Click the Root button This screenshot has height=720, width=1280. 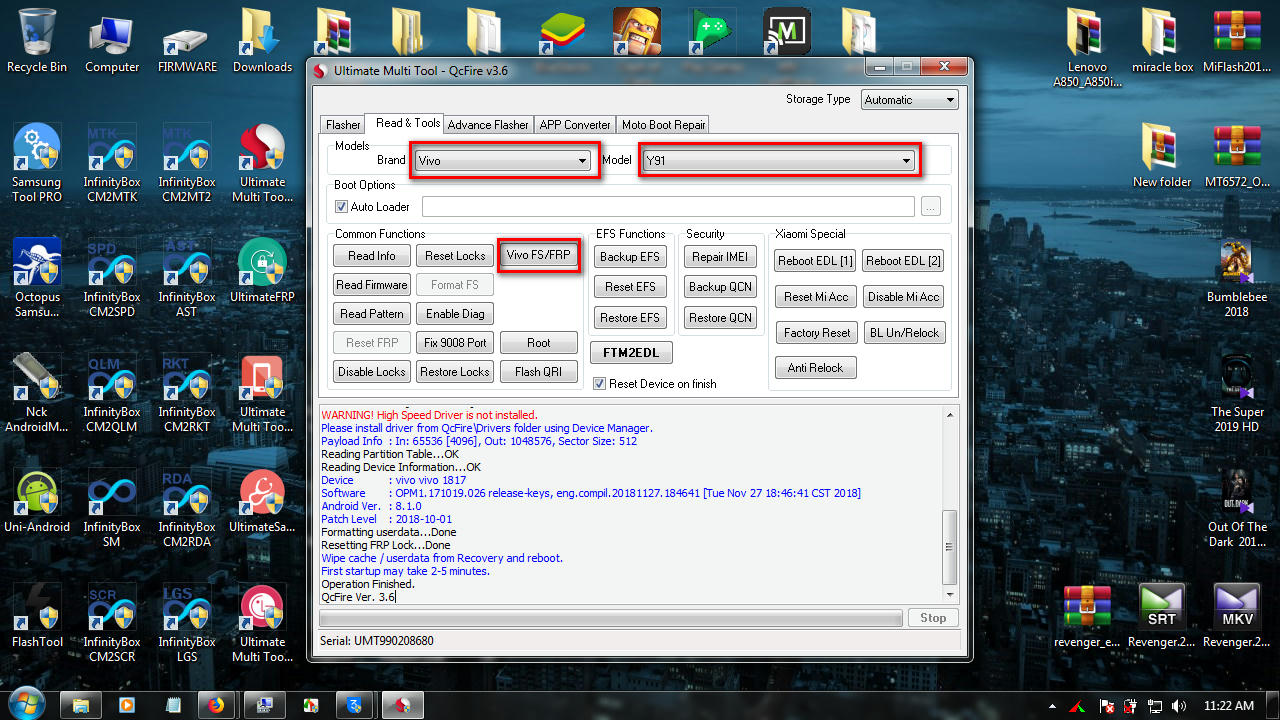[x=539, y=343]
